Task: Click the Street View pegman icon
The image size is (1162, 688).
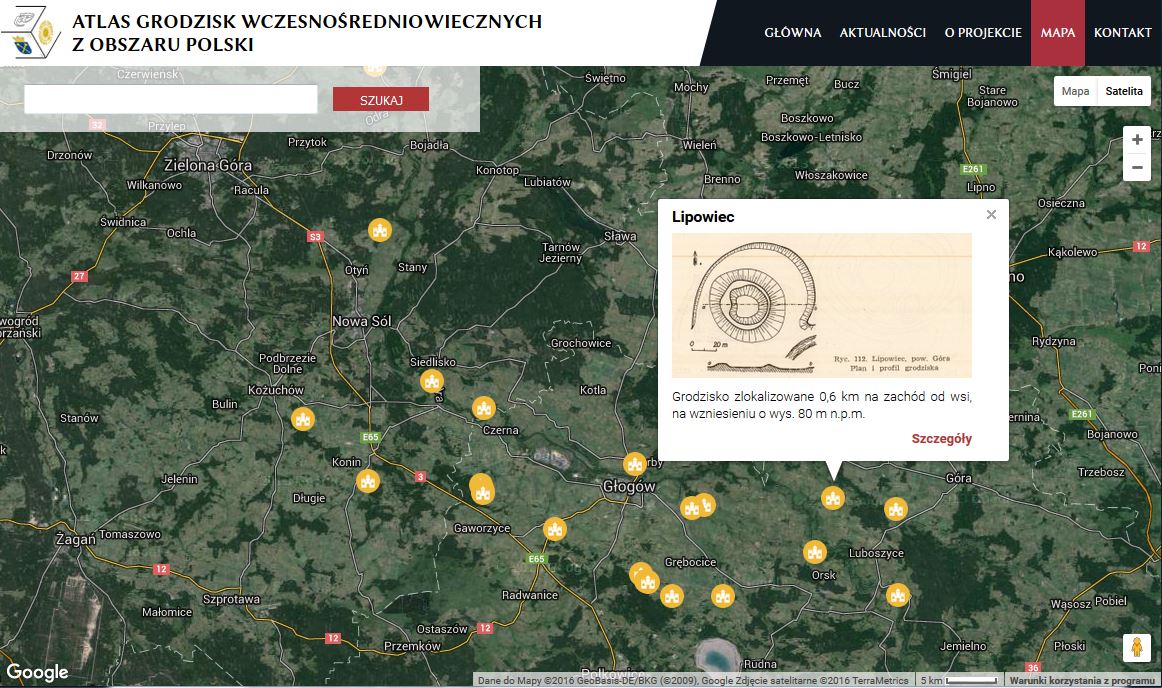Action: (x=1136, y=648)
